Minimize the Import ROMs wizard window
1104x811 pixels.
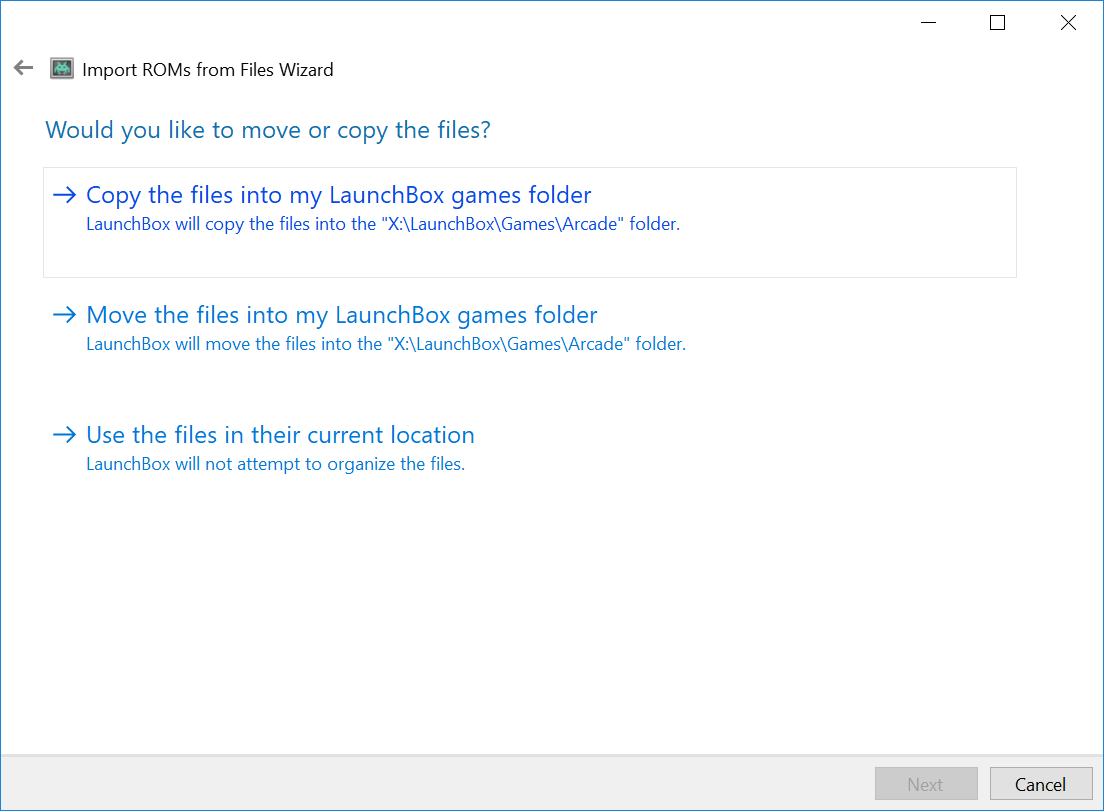coord(929,23)
